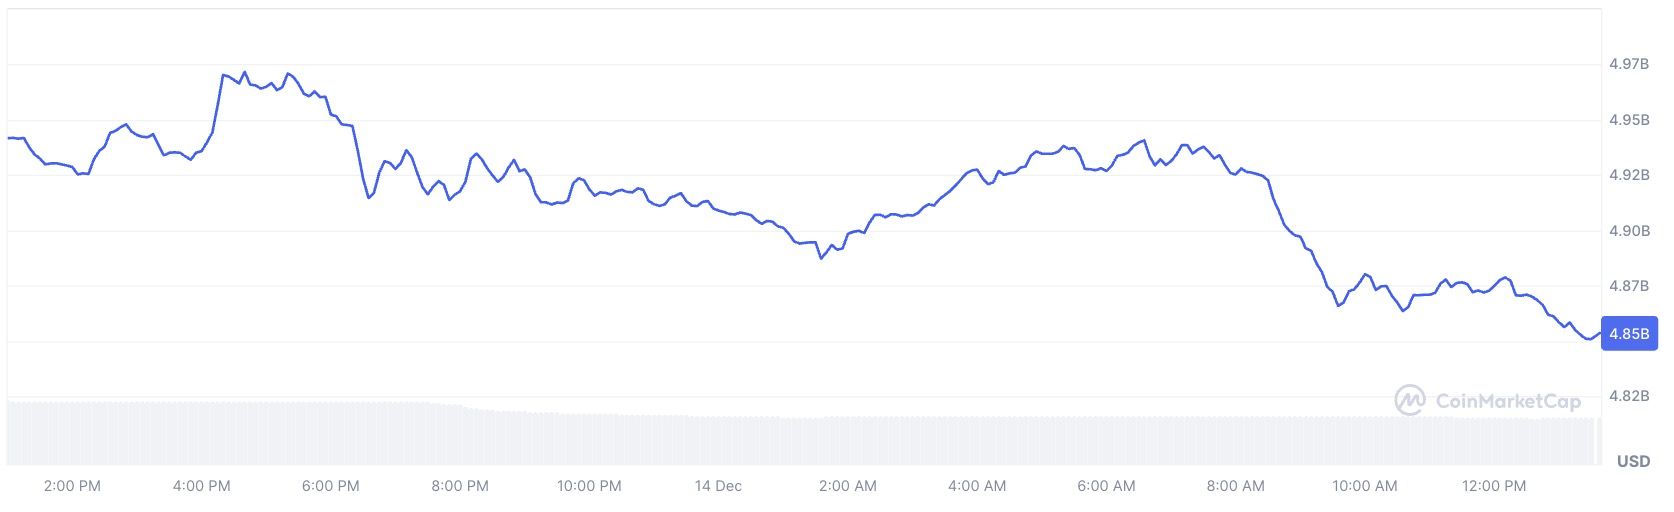Click the 4.90B y-axis label
The image size is (1674, 512).
(x=1629, y=231)
